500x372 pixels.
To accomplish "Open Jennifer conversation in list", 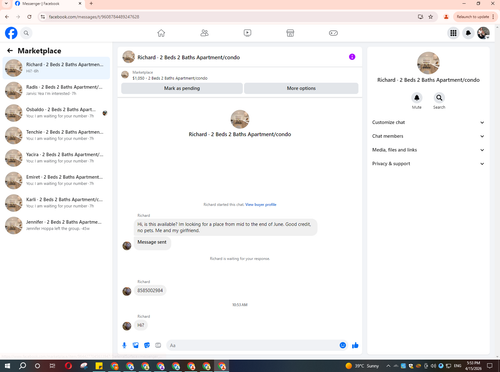I will (56, 225).
